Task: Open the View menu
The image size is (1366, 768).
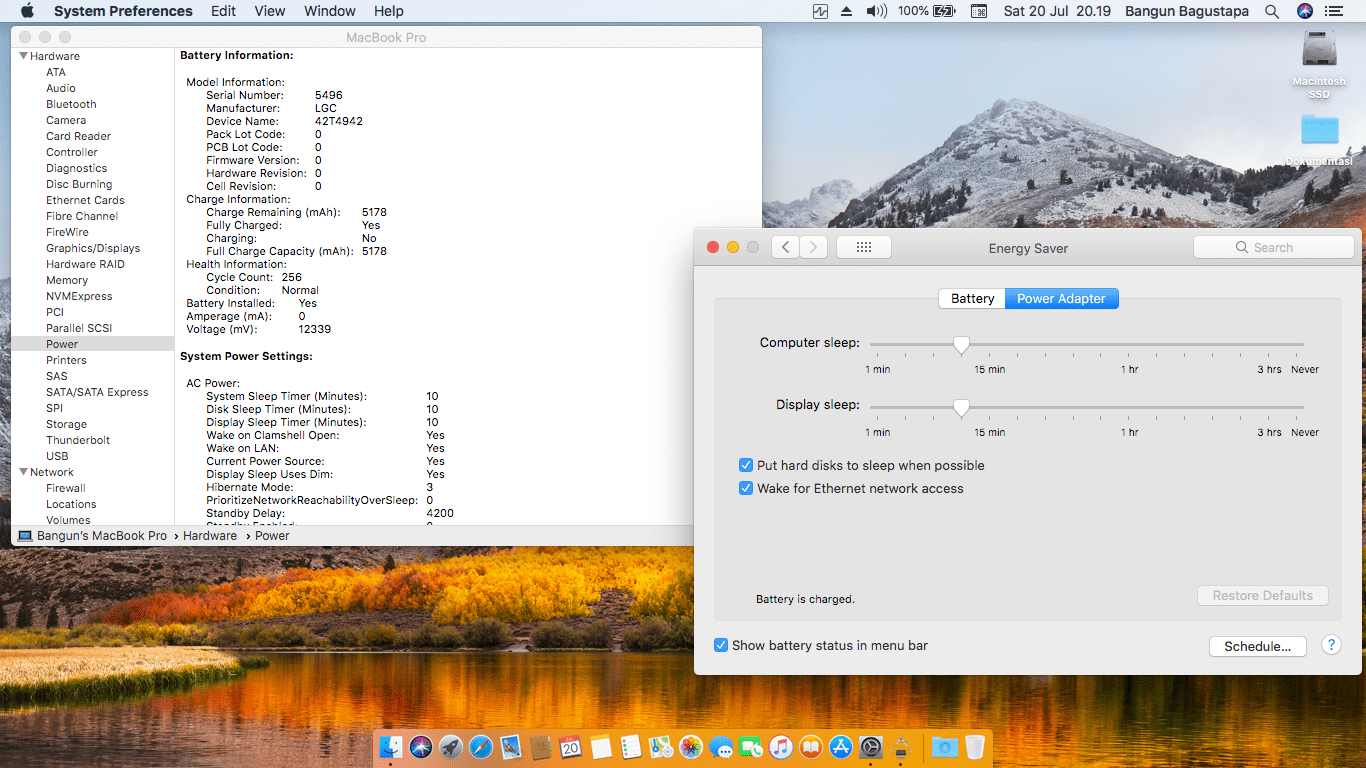Action: pos(270,11)
